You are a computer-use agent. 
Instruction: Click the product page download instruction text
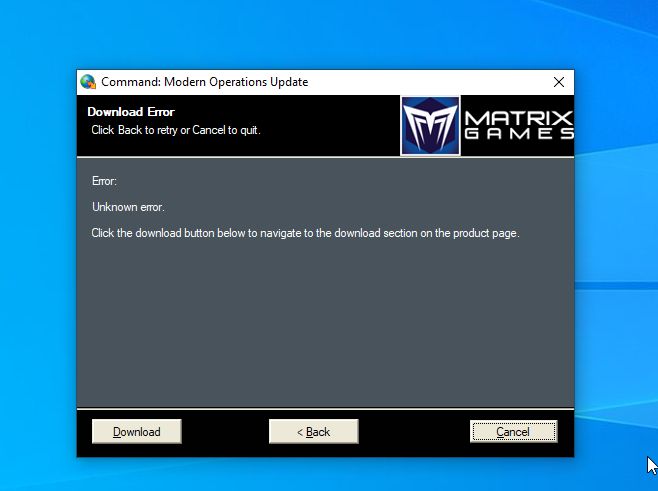click(305, 233)
